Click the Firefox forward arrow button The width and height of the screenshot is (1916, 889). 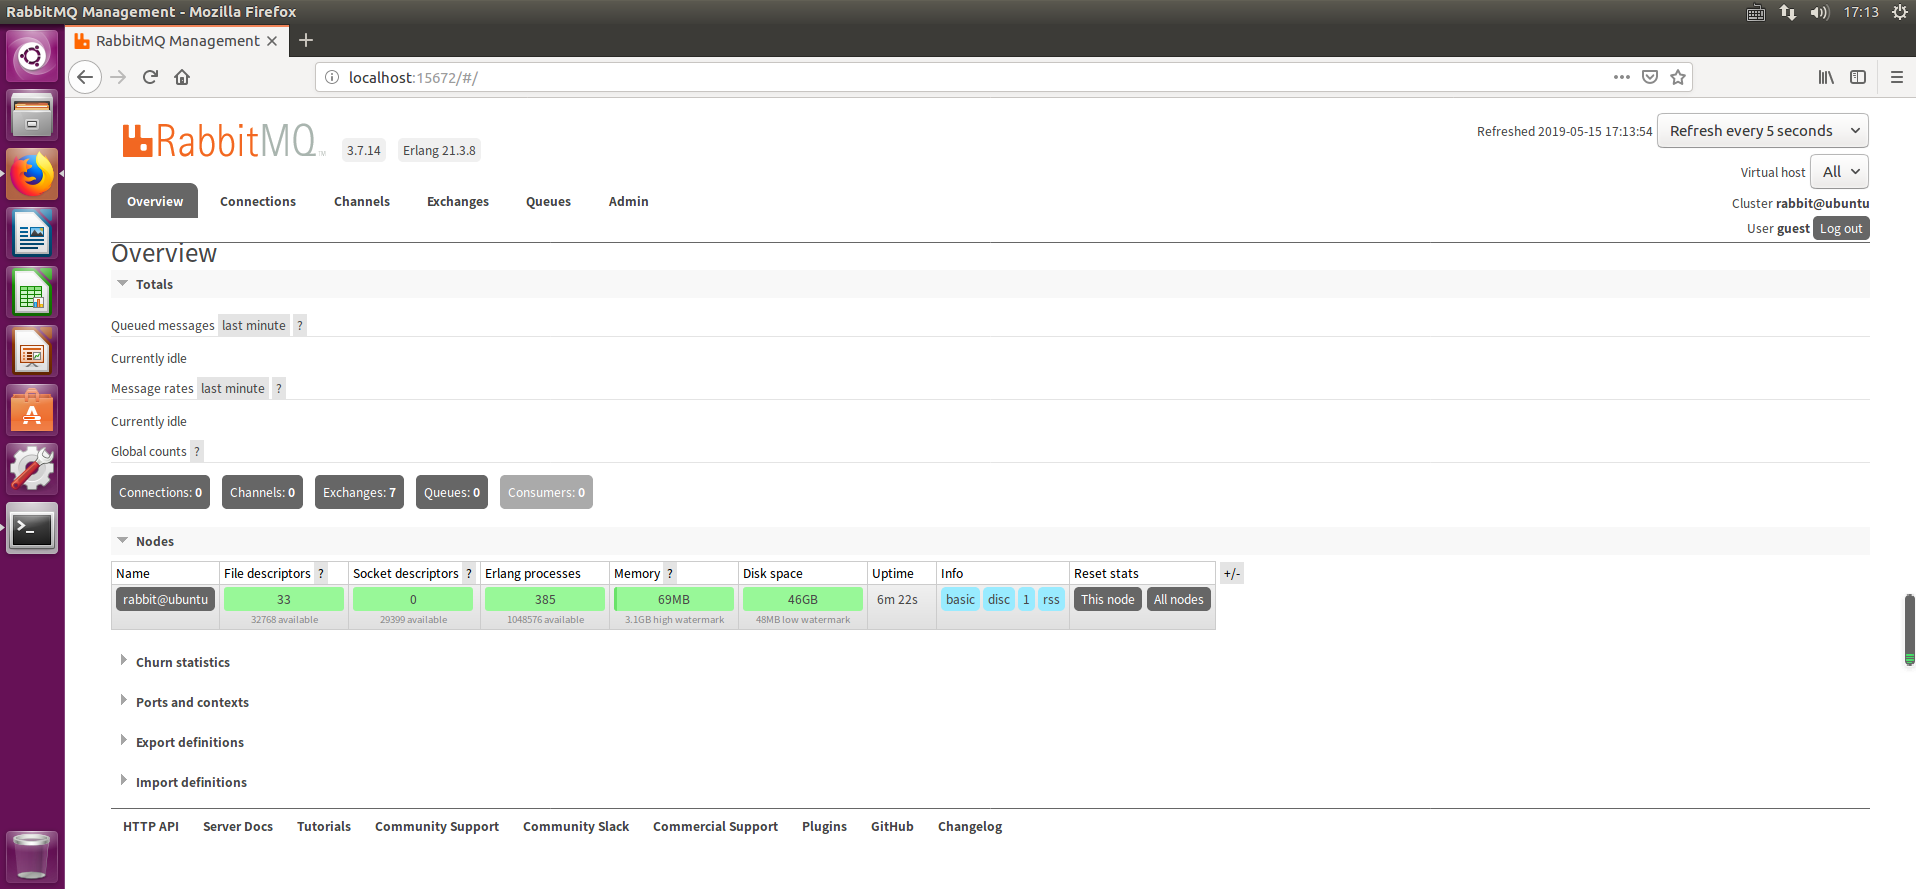pyautogui.click(x=118, y=77)
